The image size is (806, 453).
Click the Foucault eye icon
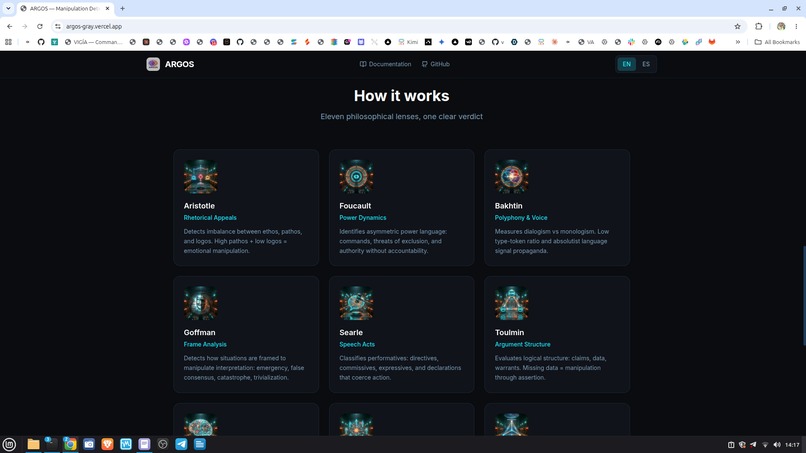356,177
